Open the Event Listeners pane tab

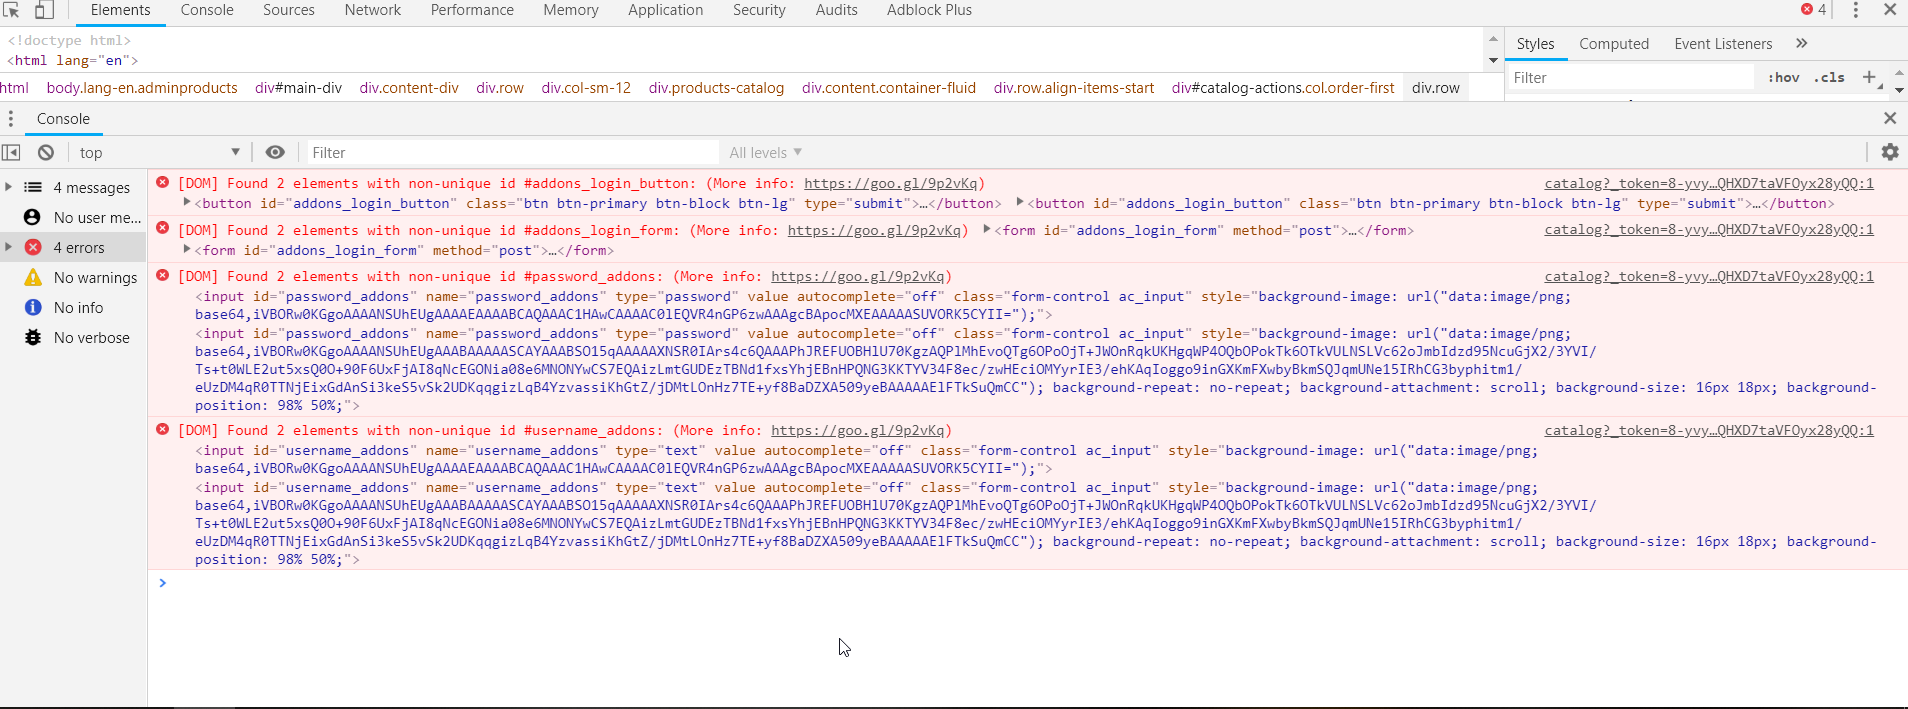point(1723,44)
